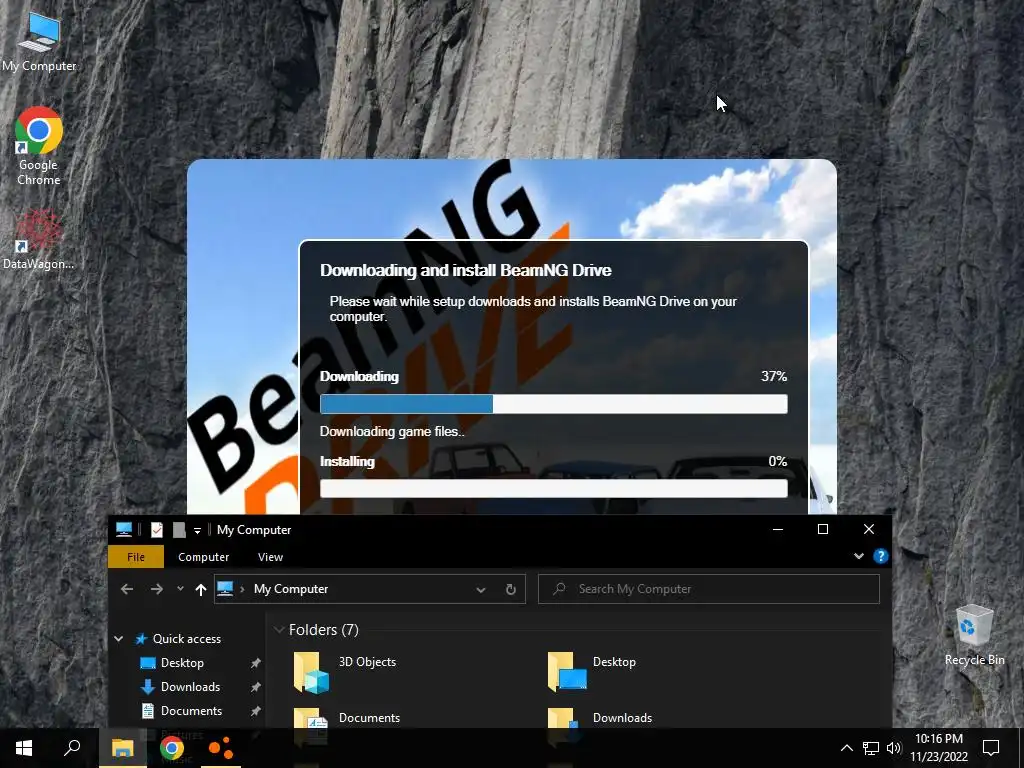Minimize the My Computer window
The width and height of the screenshot is (1024, 768).
tap(778, 530)
